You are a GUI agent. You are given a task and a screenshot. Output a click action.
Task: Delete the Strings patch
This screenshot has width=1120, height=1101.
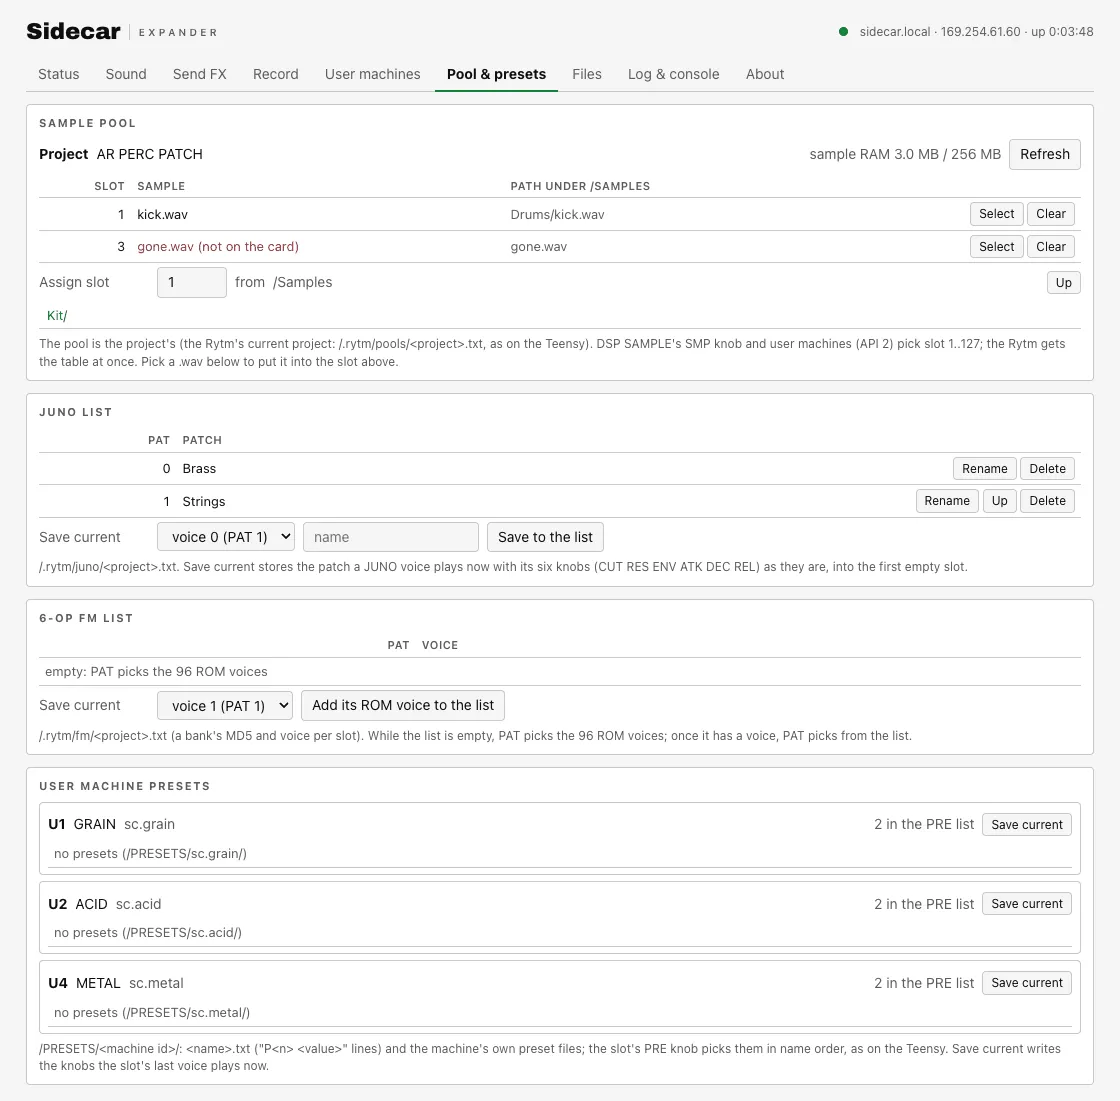[1047, 501]
